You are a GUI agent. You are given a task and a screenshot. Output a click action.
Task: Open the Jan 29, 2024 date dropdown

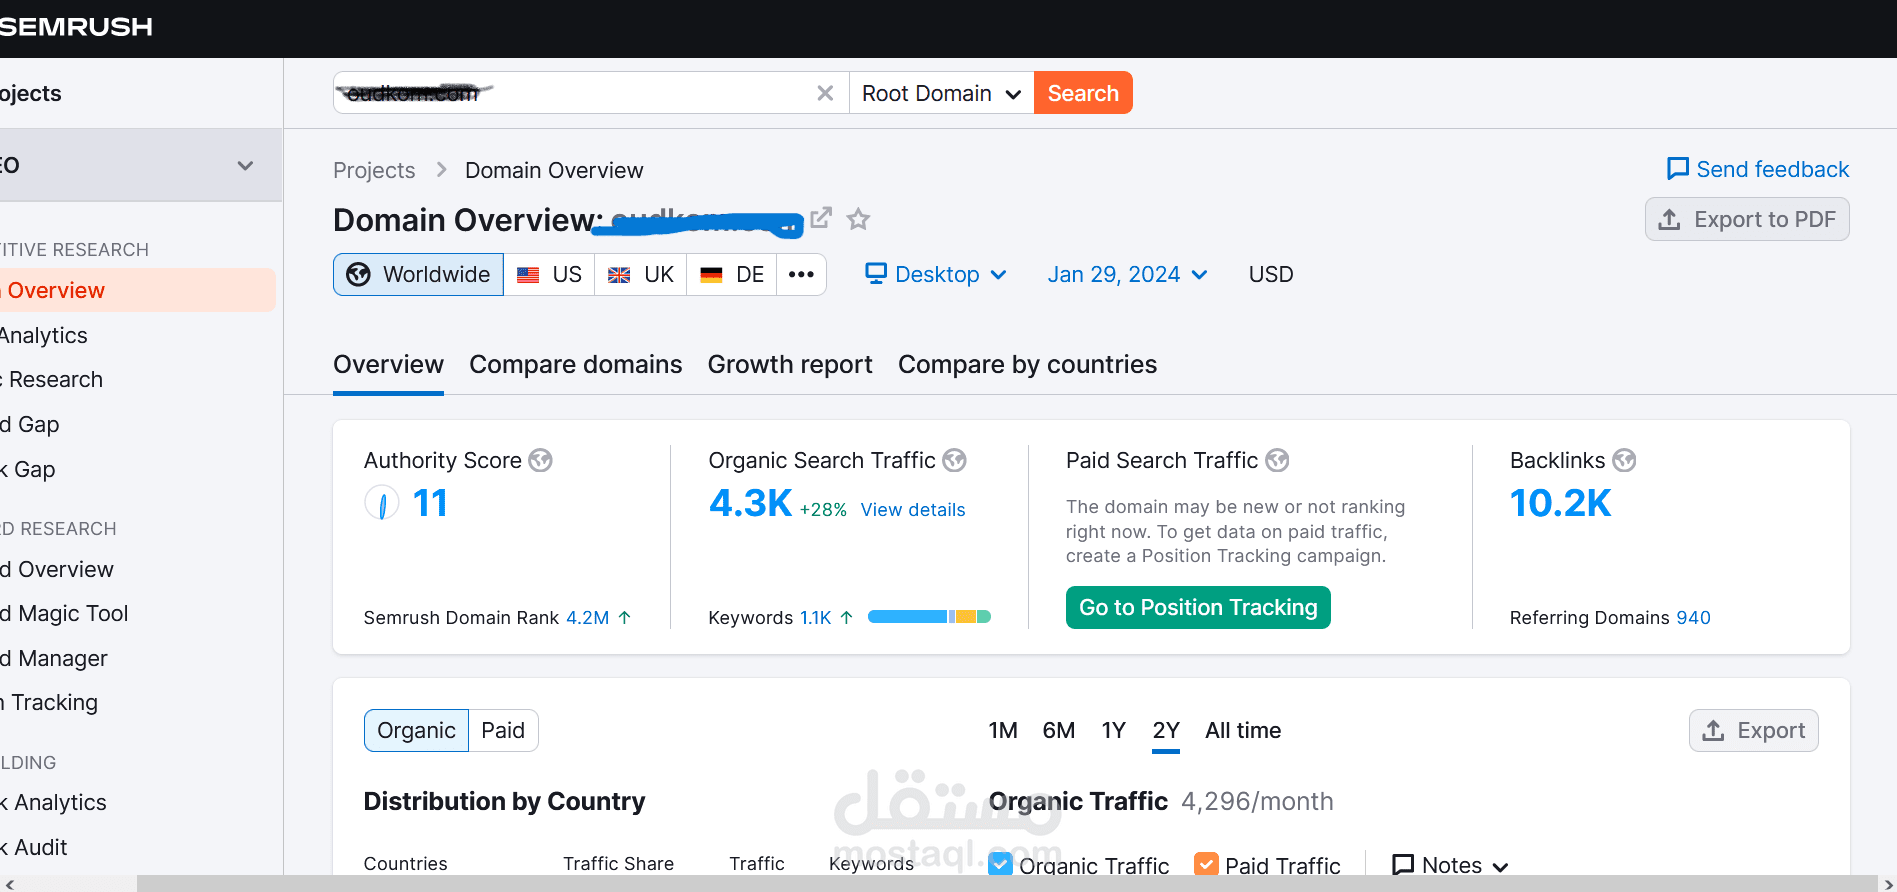(1127, 274)
